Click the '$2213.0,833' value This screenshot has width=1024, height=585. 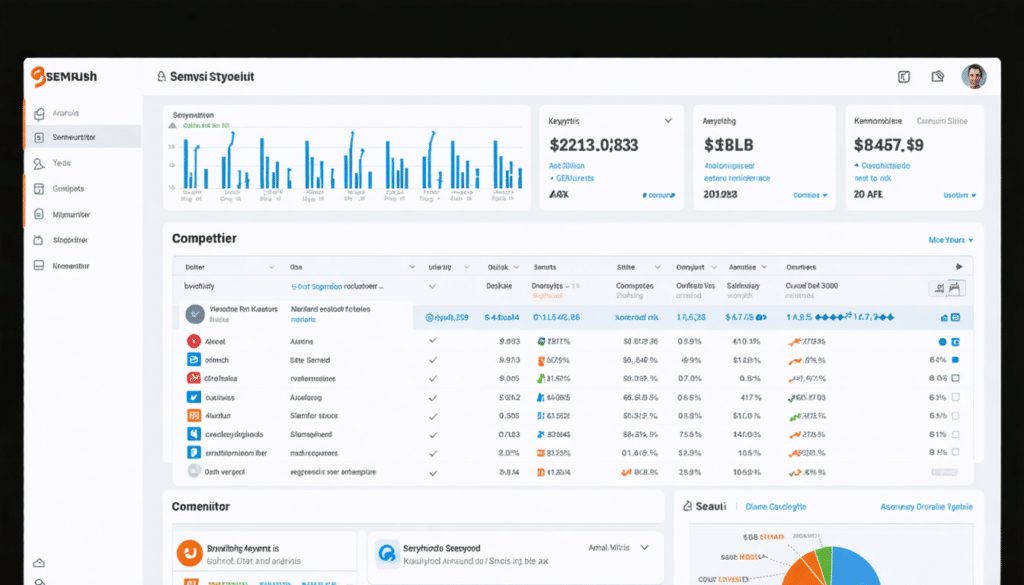(594, 144)
